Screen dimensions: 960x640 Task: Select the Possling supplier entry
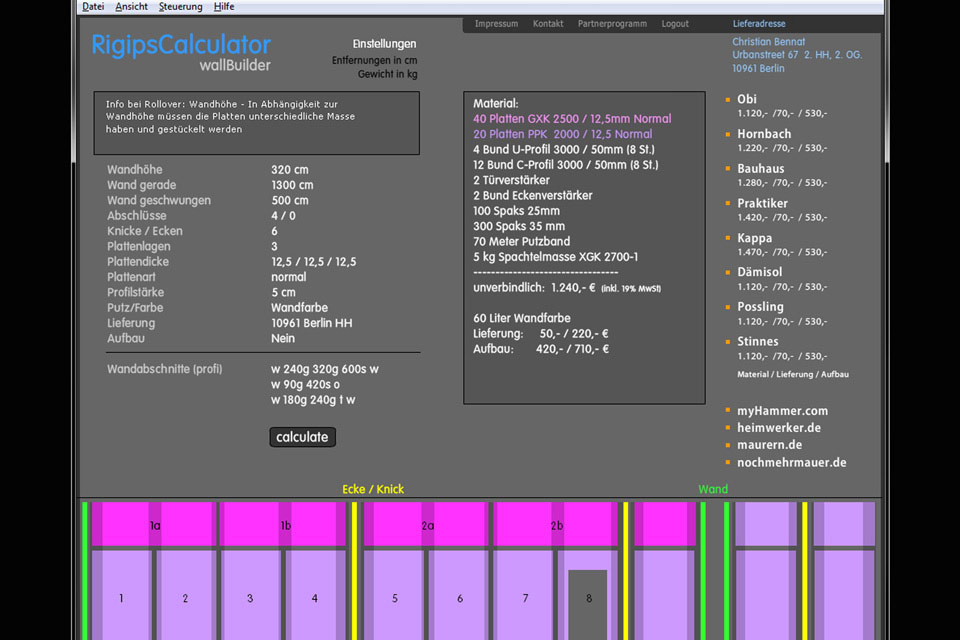click(x=760, y=307)
